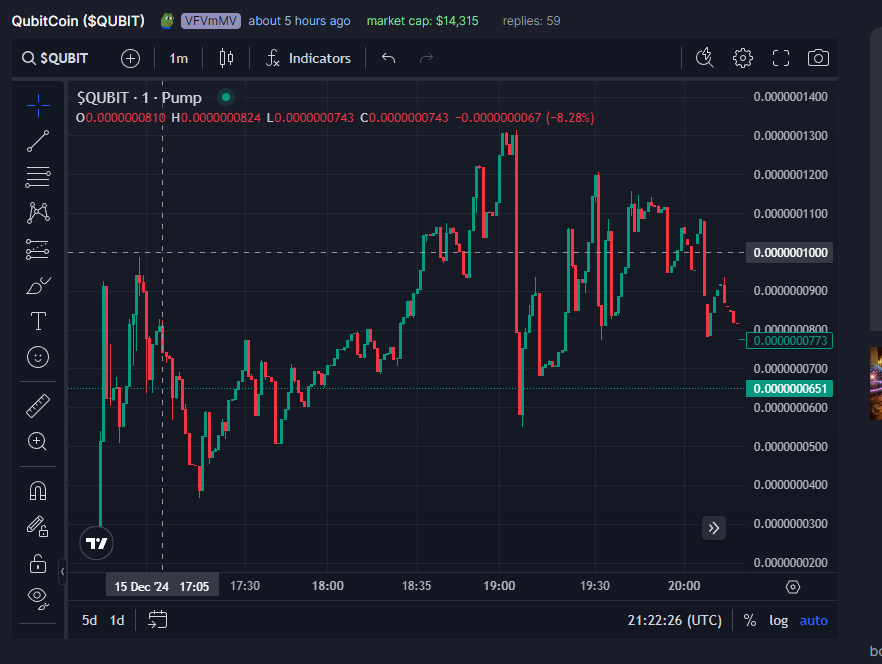Take a chart snapshot with camera icon
The image size is (882, 664).
(x=818, y=58)
